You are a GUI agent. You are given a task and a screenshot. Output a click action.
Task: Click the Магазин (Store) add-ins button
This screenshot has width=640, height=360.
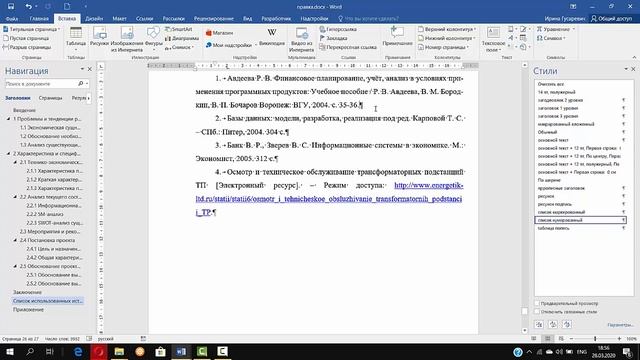click(219, 33)
